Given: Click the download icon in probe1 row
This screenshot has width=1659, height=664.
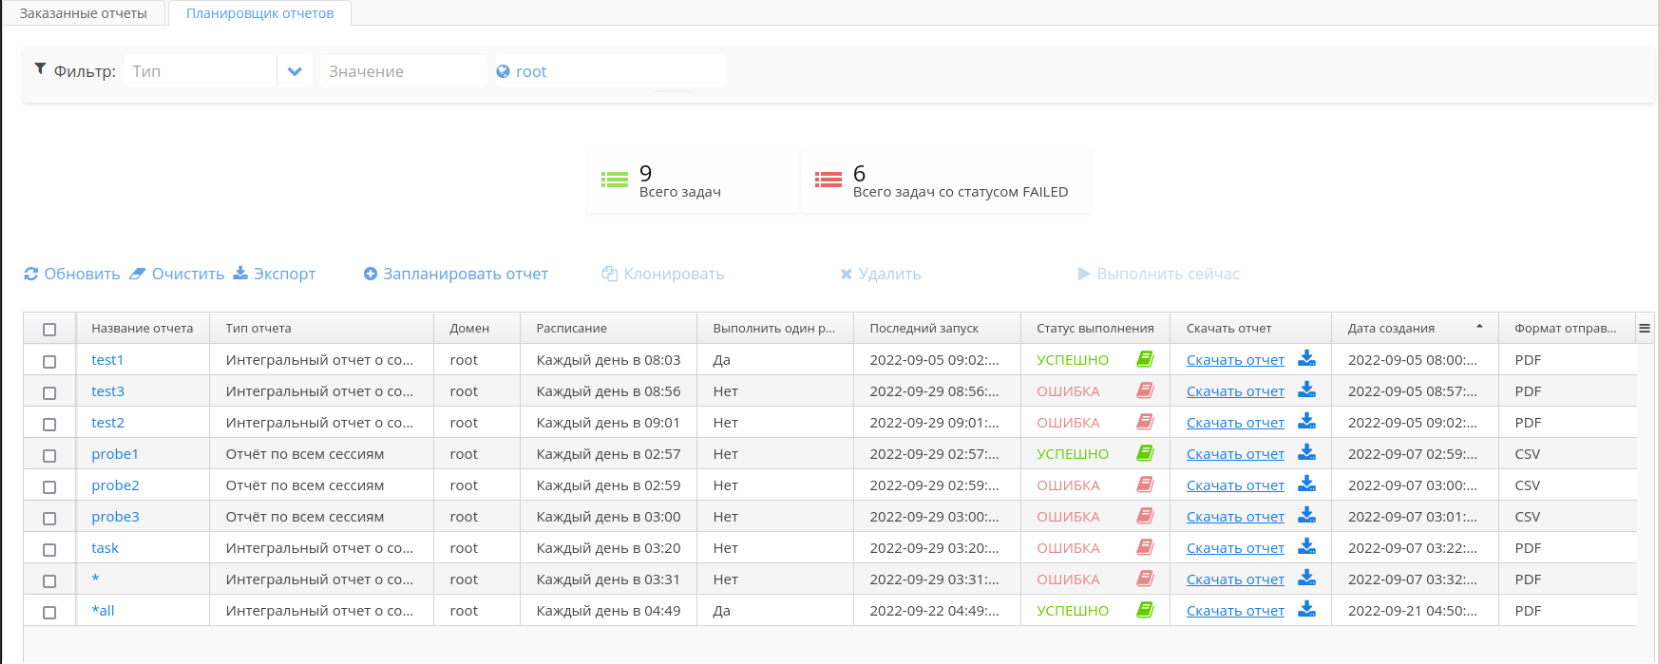Looking at the screenshot, I should (x=1307, y=453).
